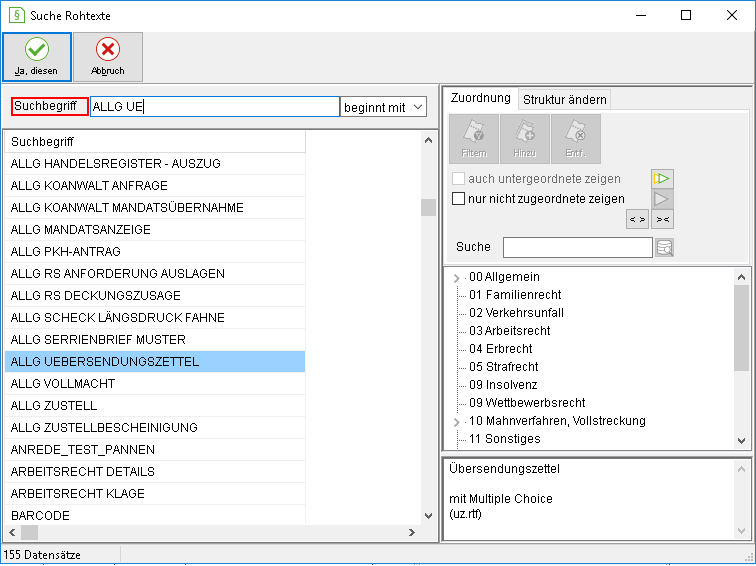This screenshot has height=566, width=756.
Task: Cancel via the red Abbruch icon
Action: 108,57
